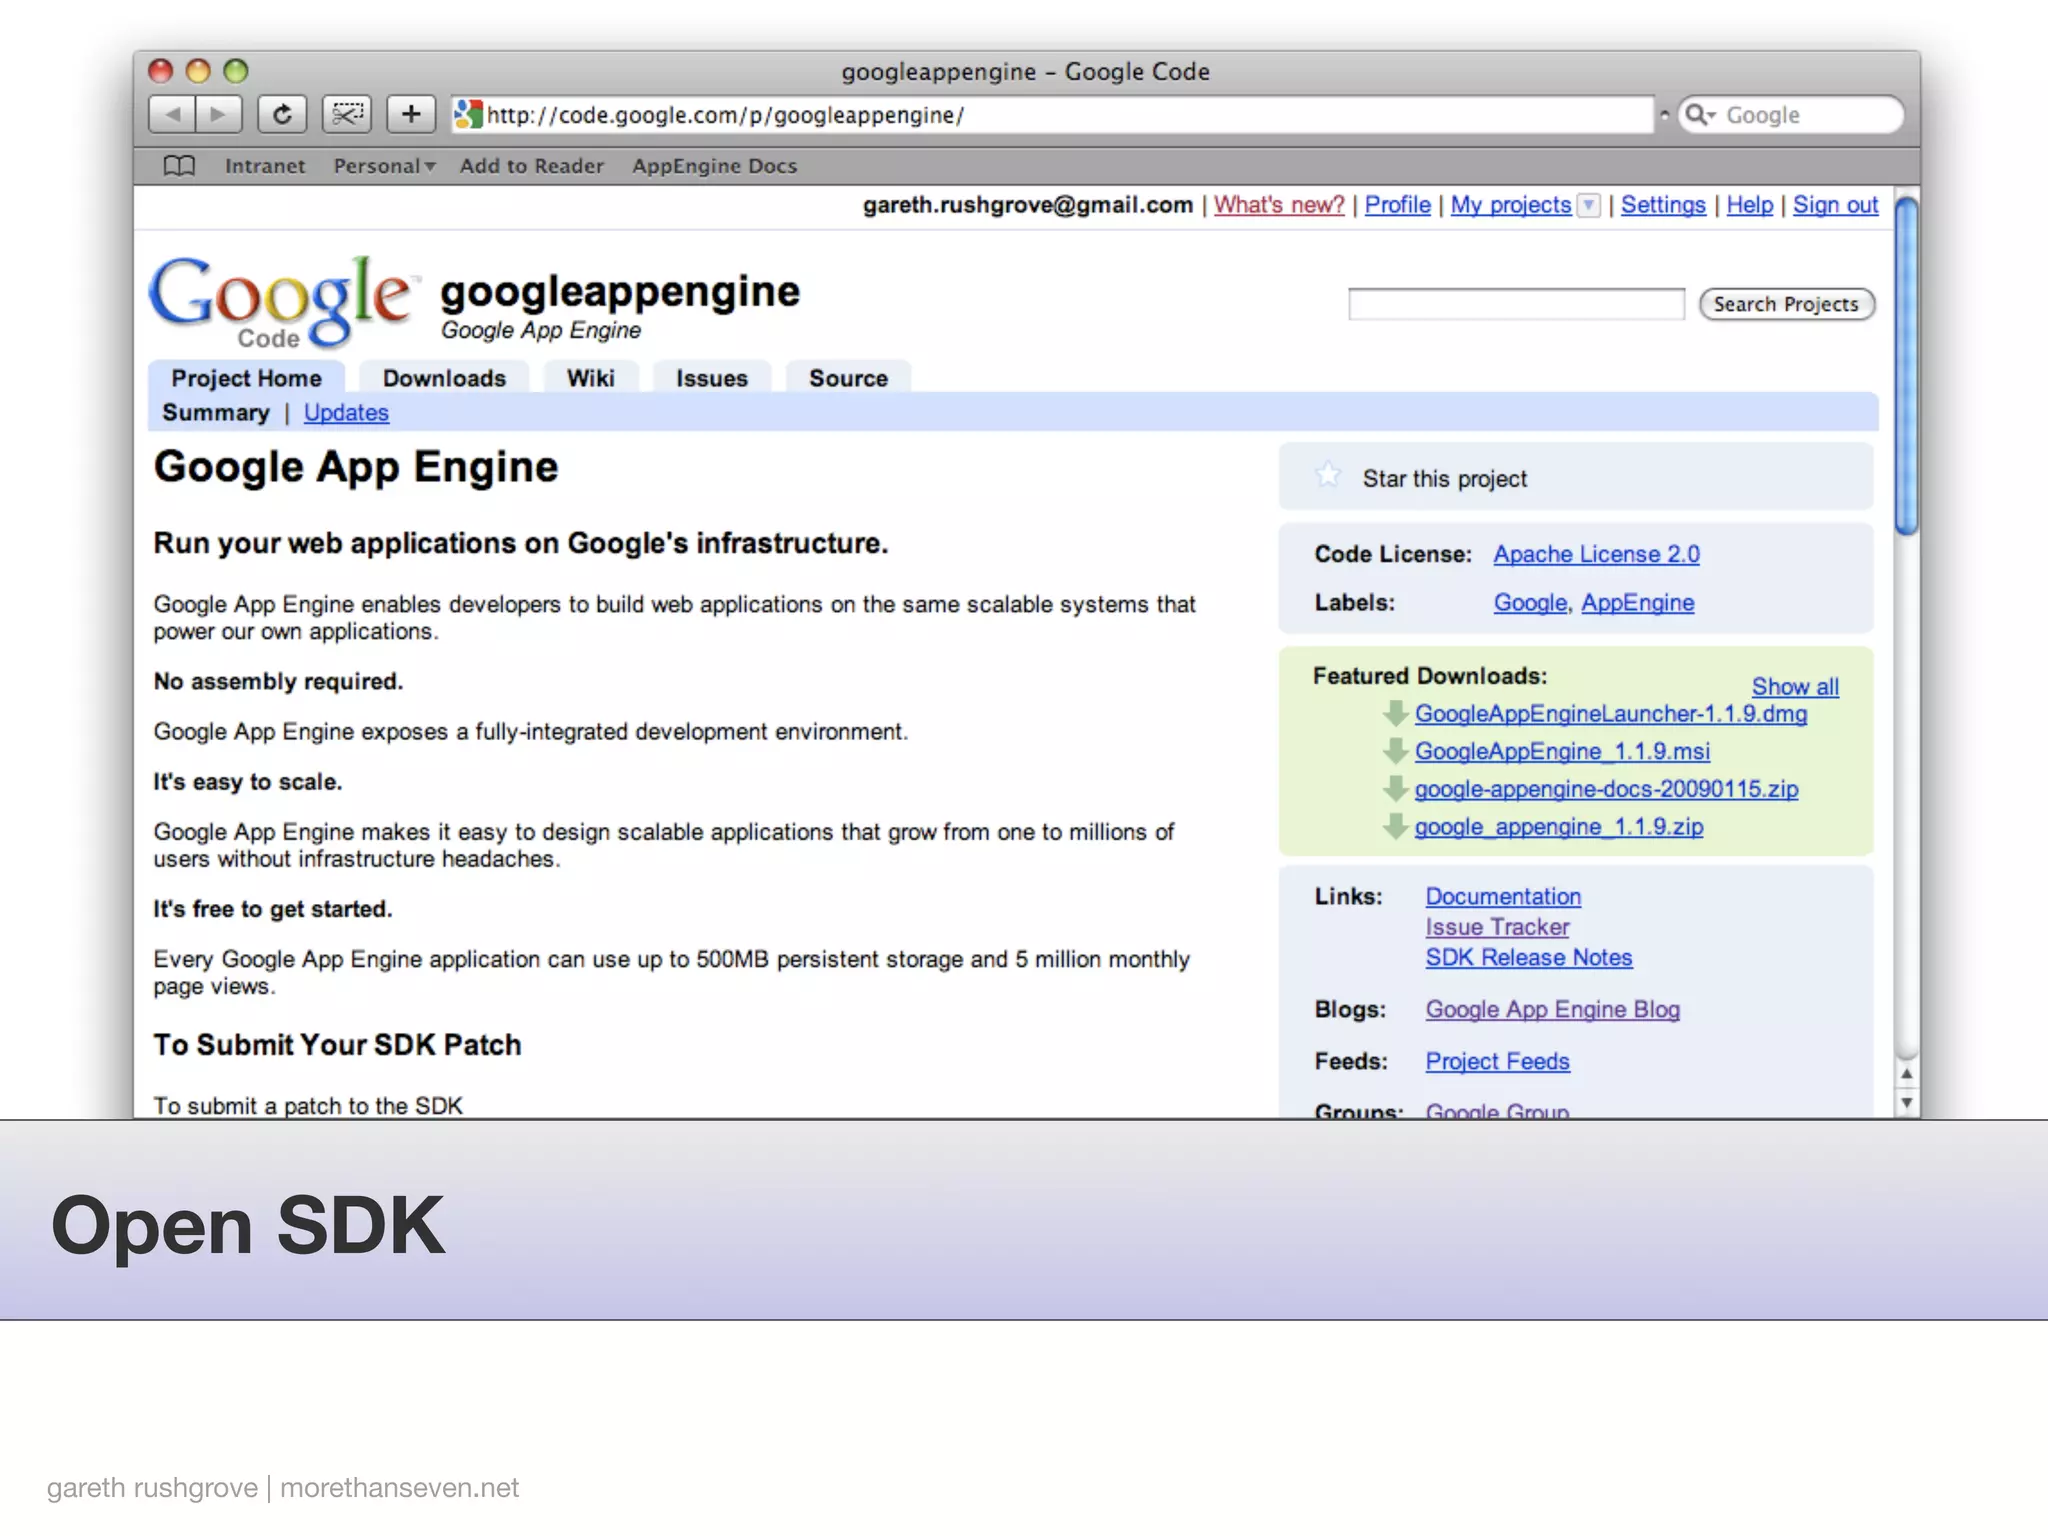Open the Intranet bookmark
Viewport: 2048px width, 1536px height.
[x=265, y=166]
